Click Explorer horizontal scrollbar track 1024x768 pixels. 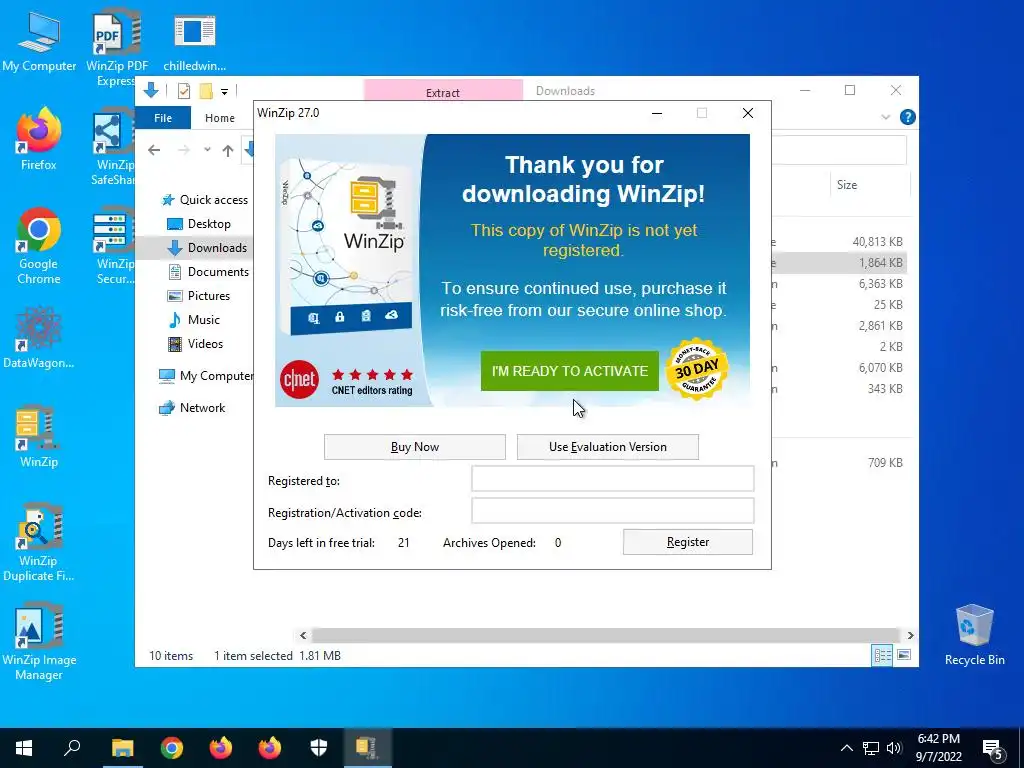pos(605,635)
